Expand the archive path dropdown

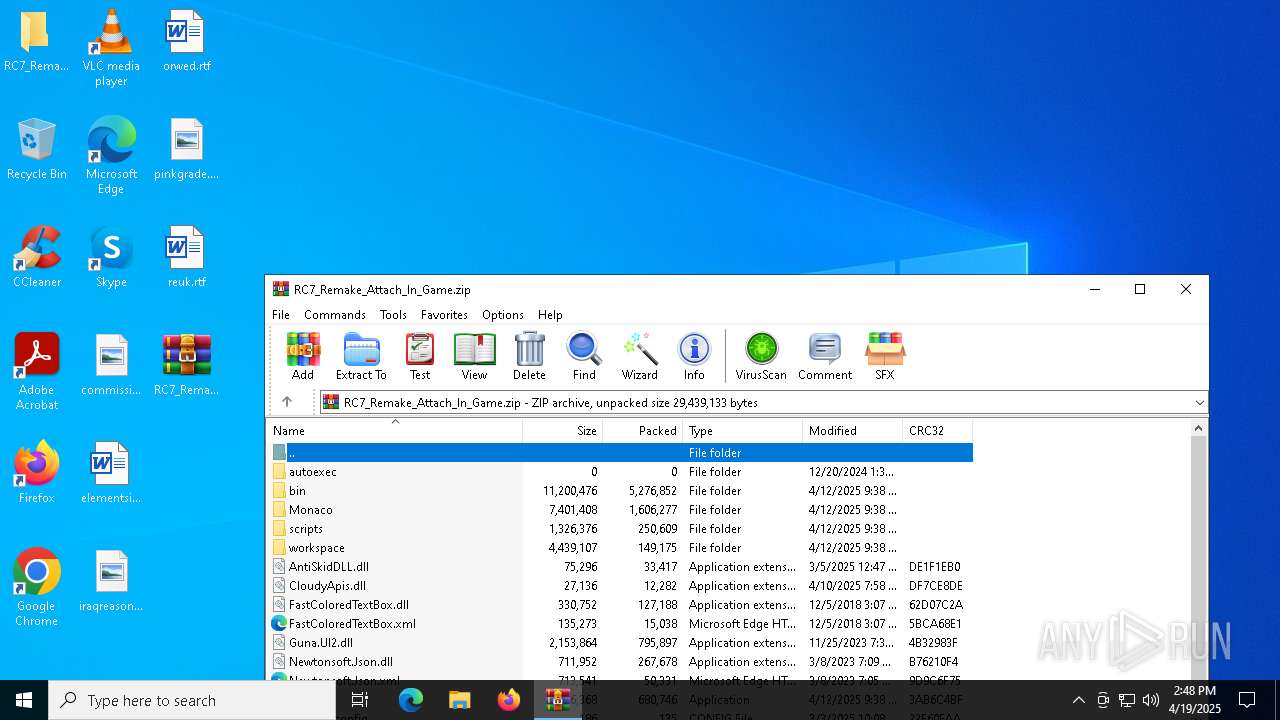tap(1199, 402)
